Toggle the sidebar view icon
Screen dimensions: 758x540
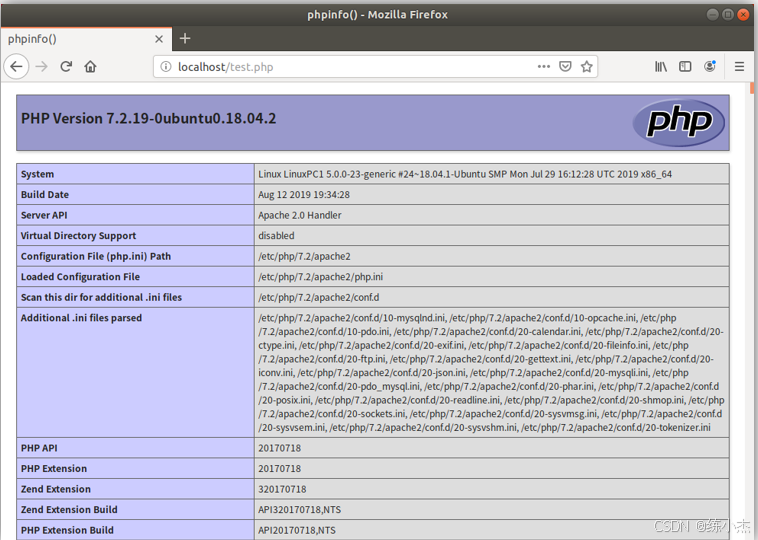pyautogui.click(x=685, y=67)
